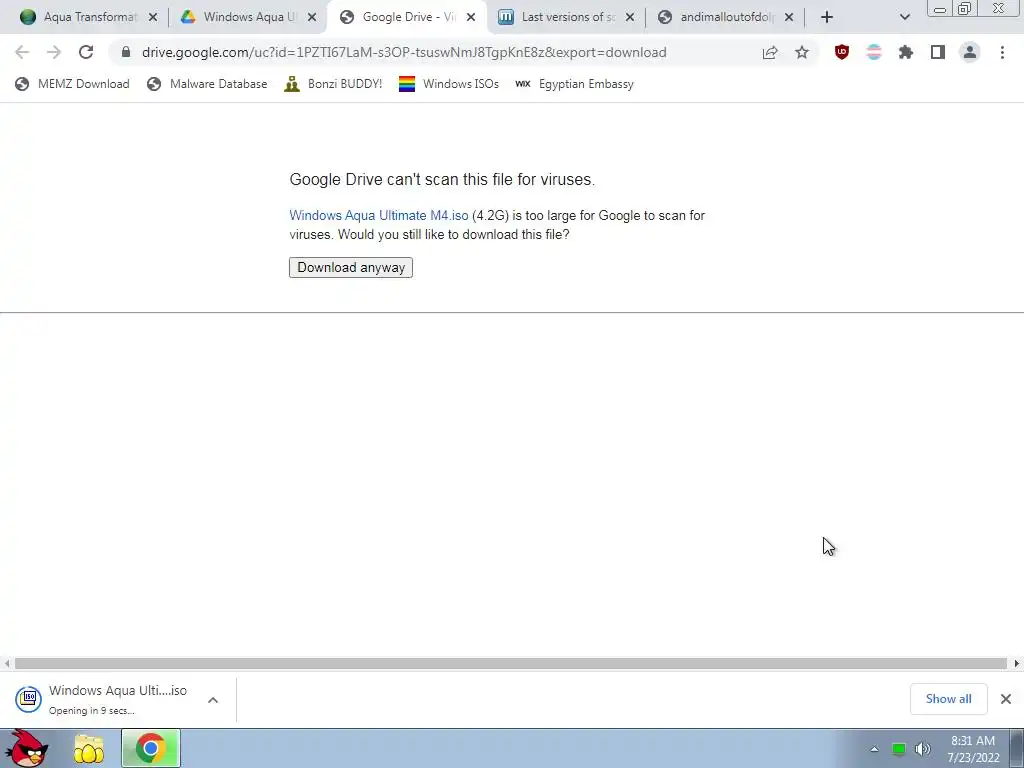
Task: Close the andimalloutofdolphins tab
Action: point(789,17)
